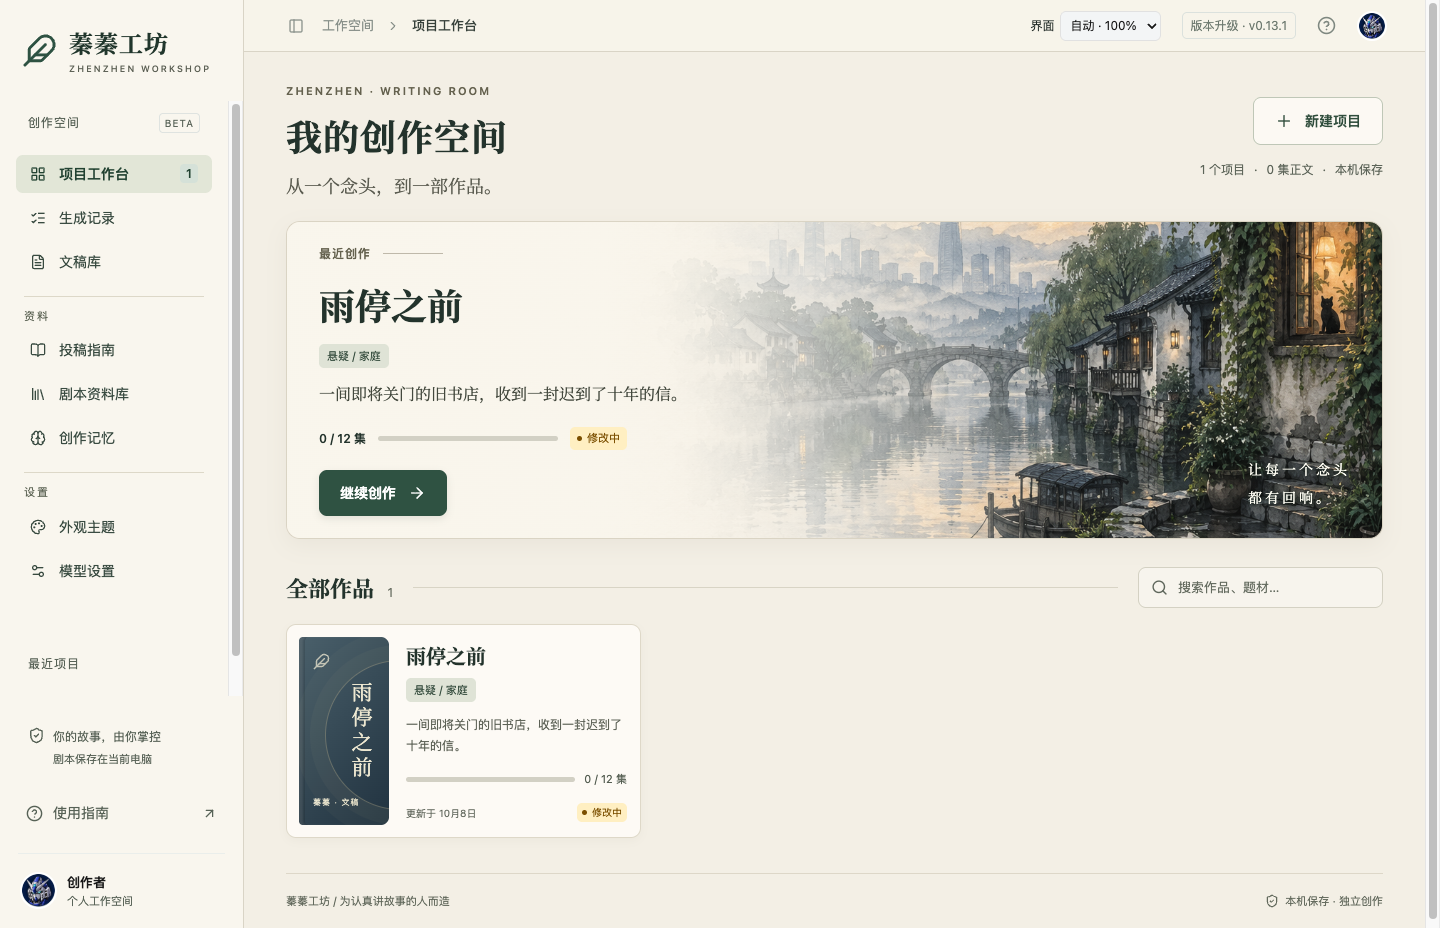Click the 修改中 status badge in the banner
The height and width of the screenshot is (928, 1440).
pos(598,438)
